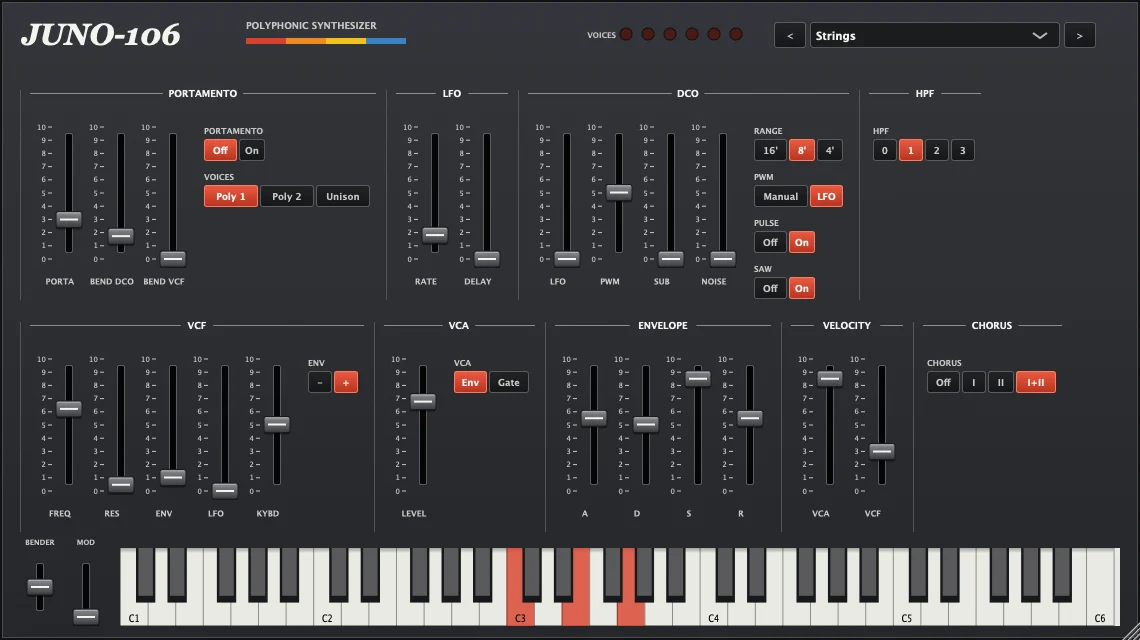Viewport: 1140px width, 640px height.
Task: Select Chorus mode I
Action: [x=974, y=383]
